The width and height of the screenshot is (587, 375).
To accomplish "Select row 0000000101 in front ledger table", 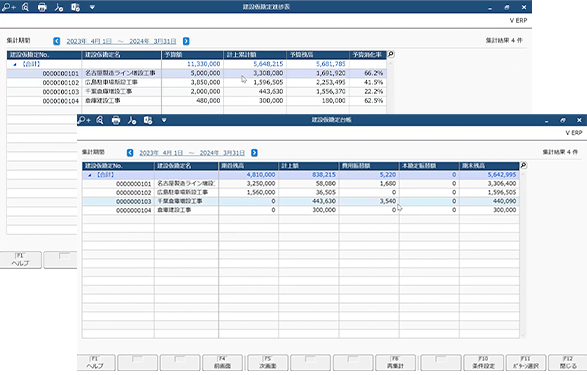I will point(301,184).
